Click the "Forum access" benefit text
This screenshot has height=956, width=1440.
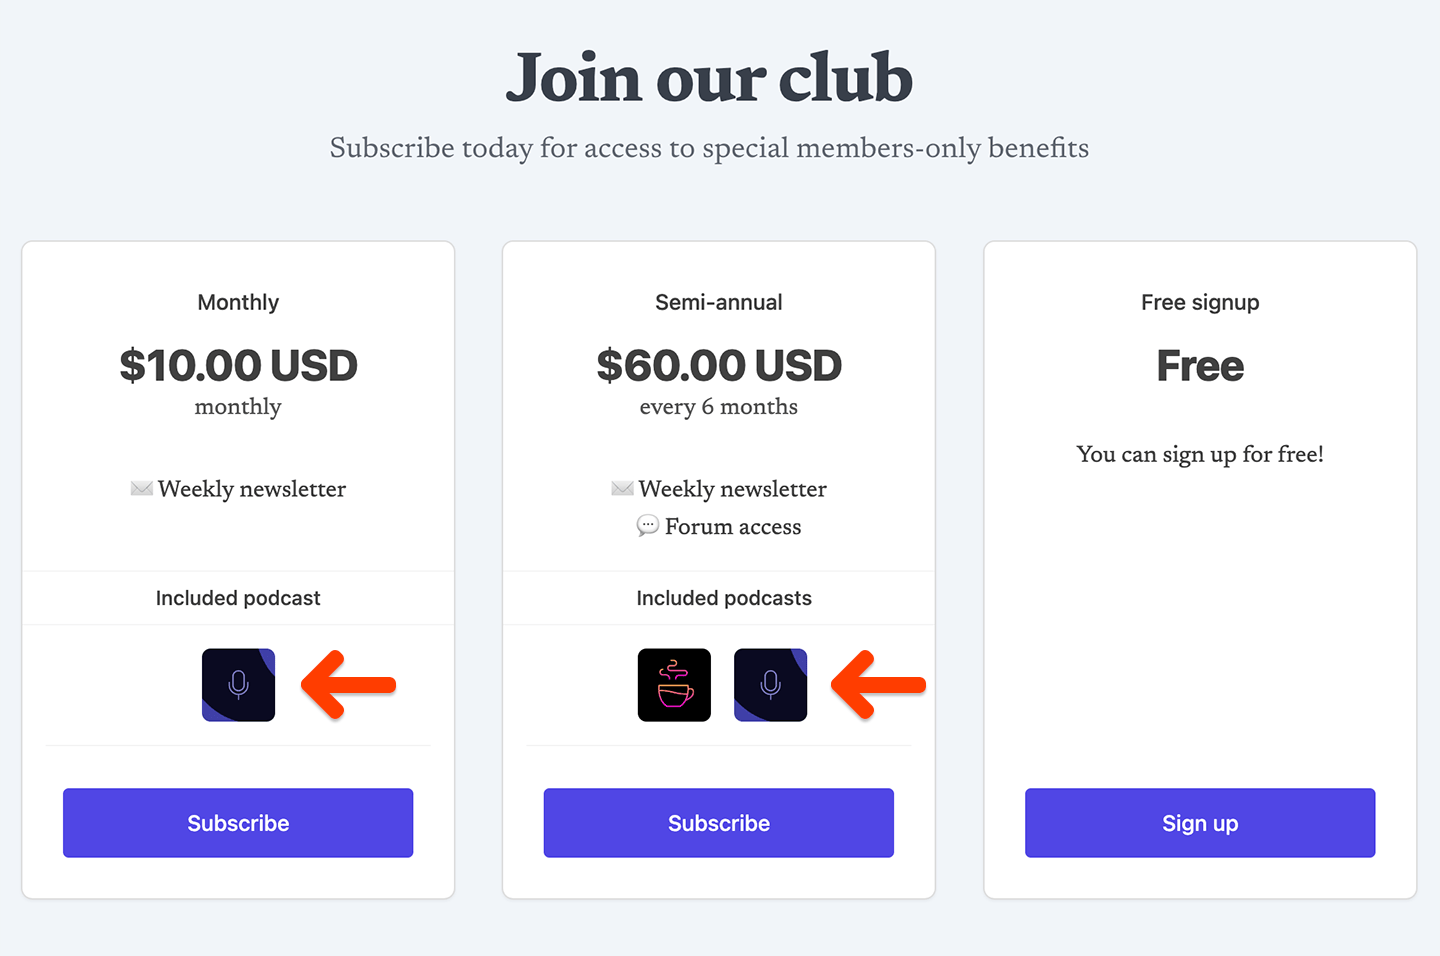coord(733,527)
